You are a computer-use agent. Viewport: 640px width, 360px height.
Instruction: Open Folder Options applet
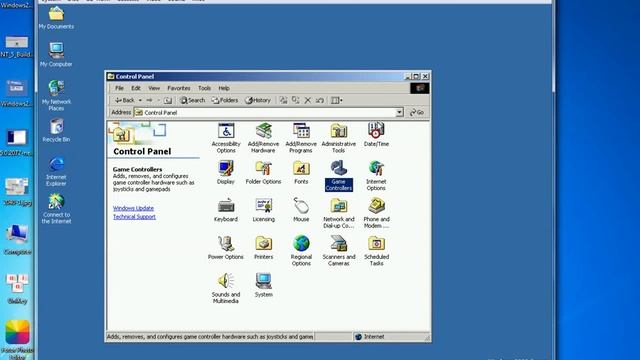tap(263, 172)
